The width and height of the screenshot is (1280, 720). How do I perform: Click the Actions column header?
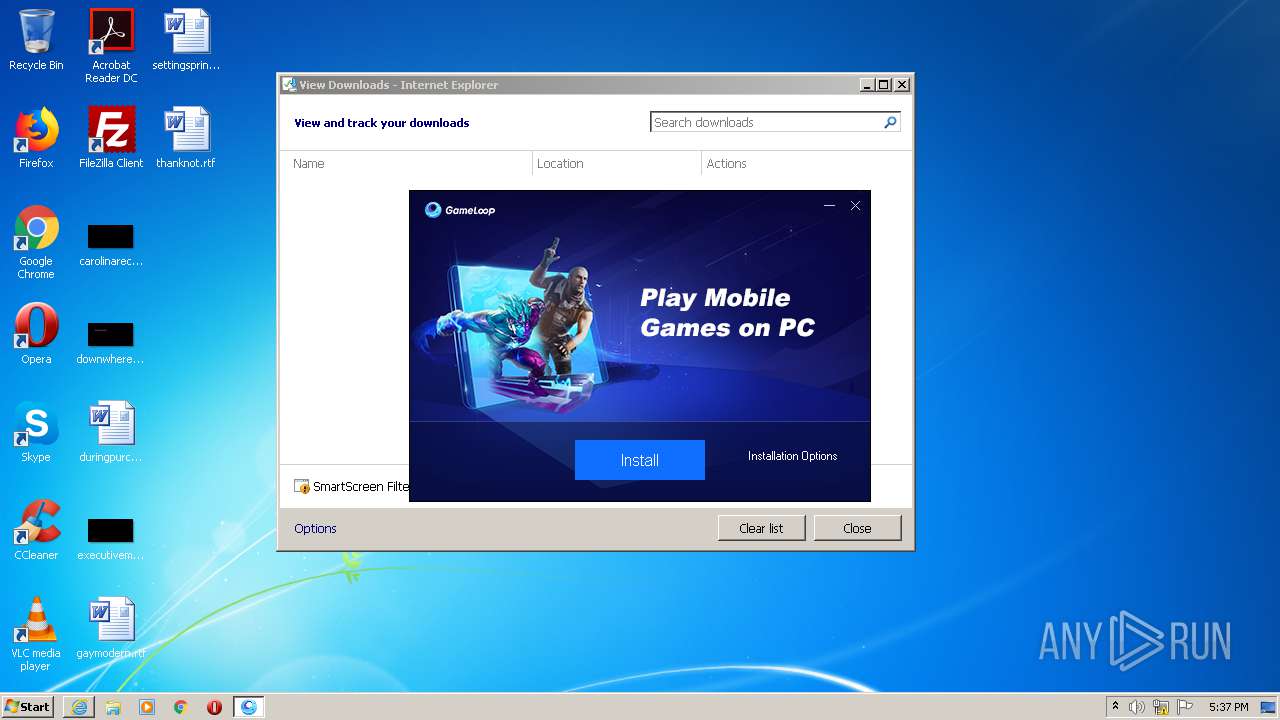[x=727, y=164]
